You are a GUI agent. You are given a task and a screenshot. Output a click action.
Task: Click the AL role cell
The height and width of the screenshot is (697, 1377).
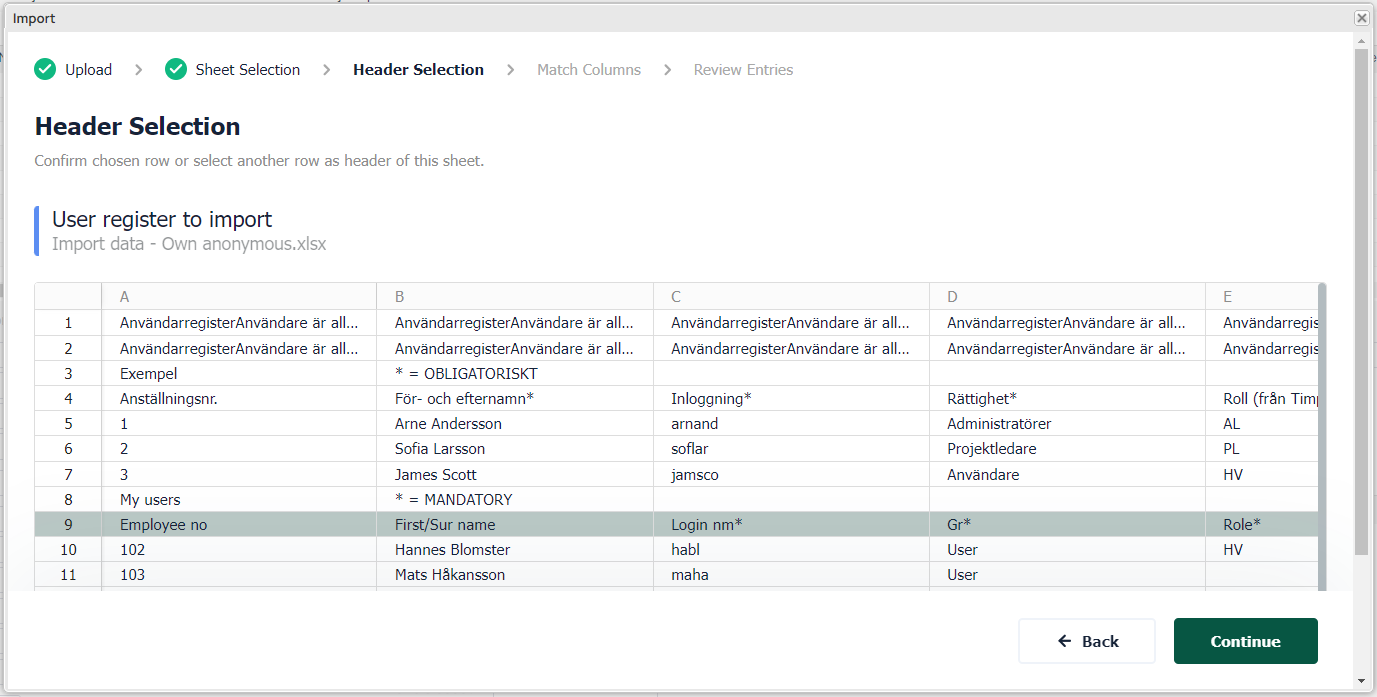1262,424
